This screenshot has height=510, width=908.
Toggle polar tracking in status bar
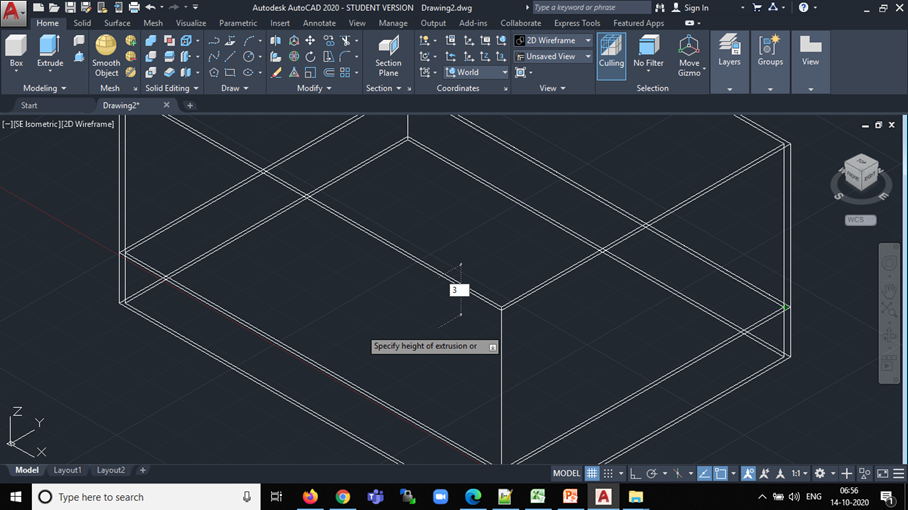coord(651,473)
